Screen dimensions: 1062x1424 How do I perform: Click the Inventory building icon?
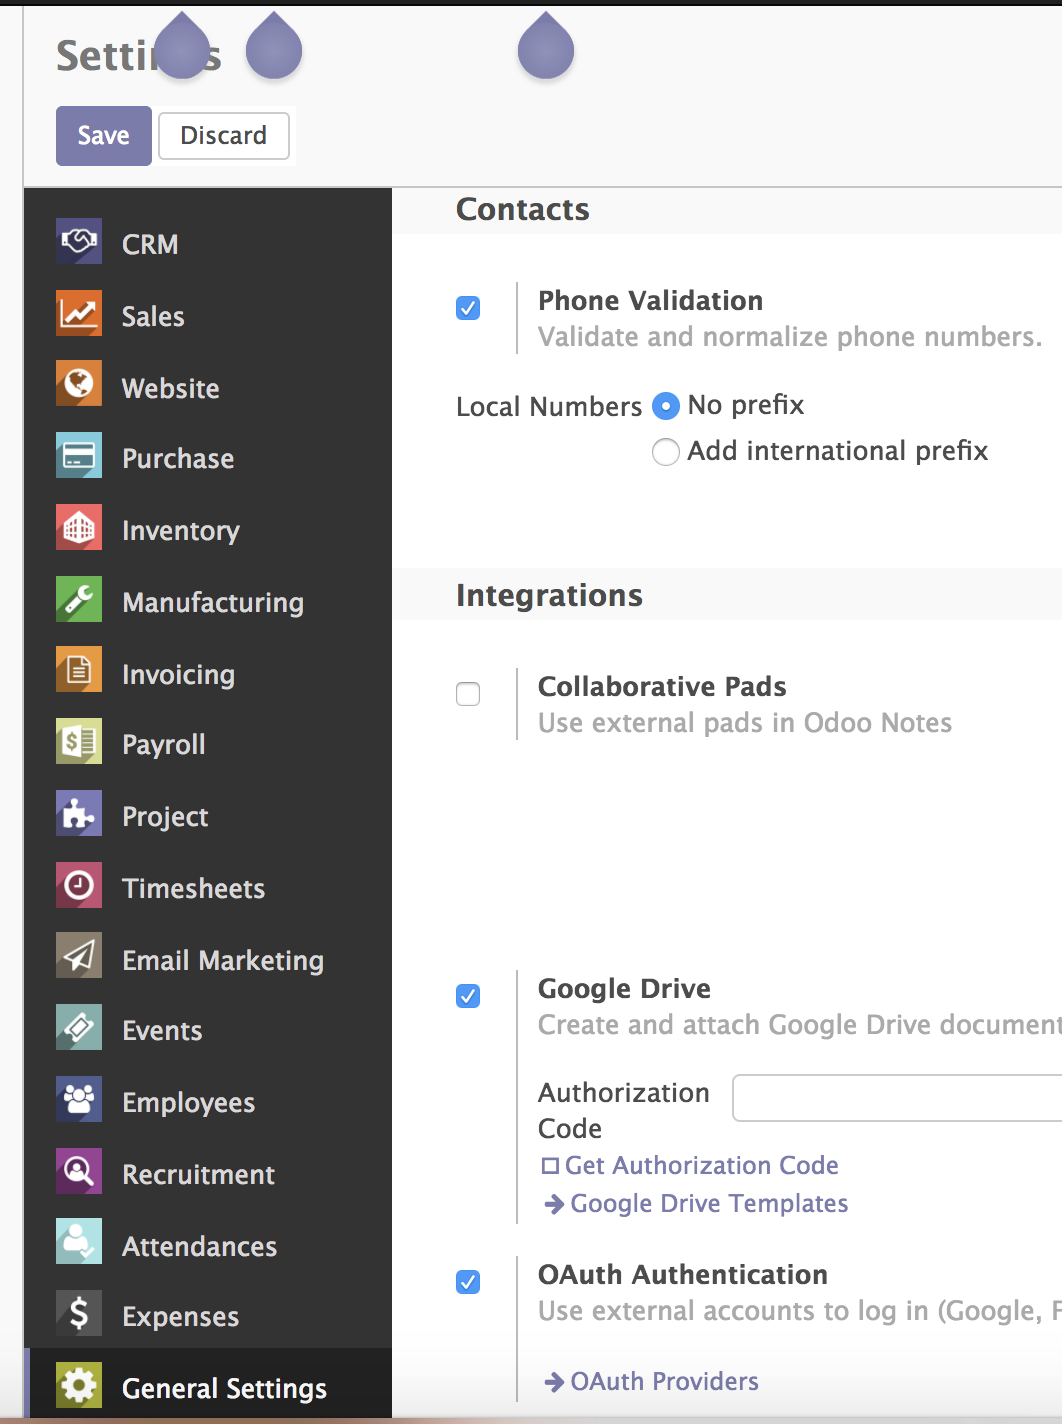pyautogui.click(x=79, y=527)
